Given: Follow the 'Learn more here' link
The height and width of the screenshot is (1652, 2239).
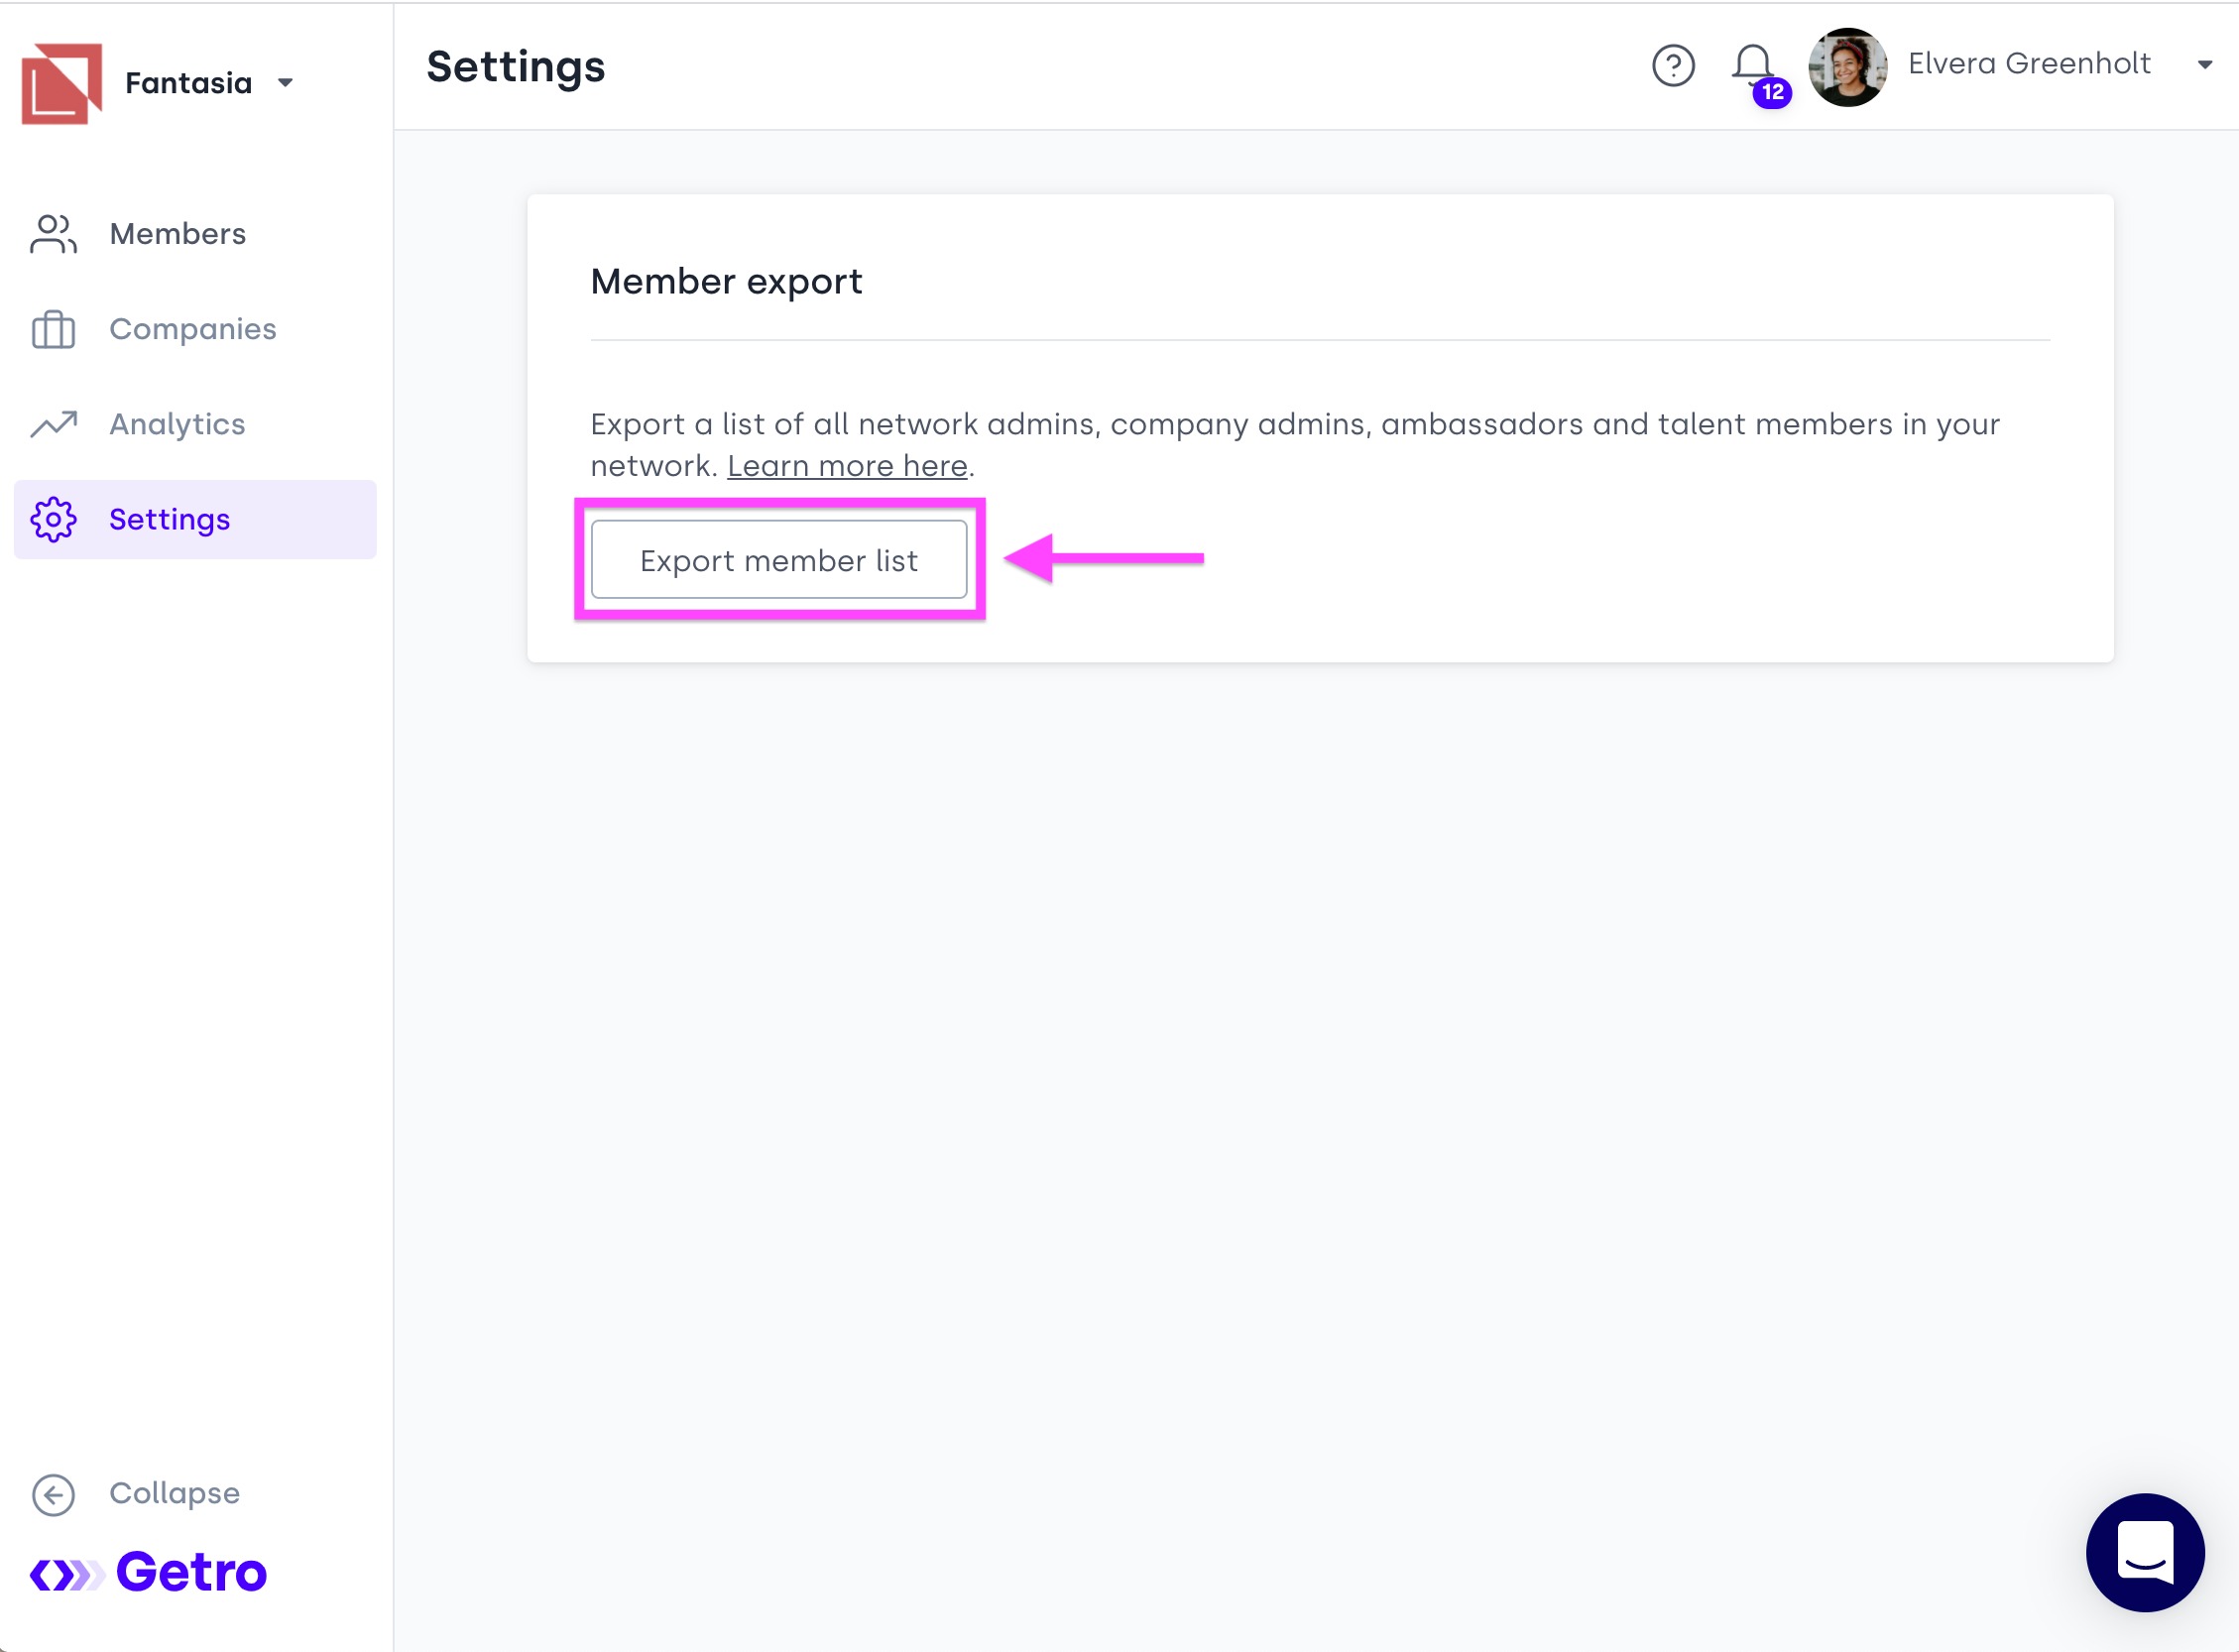Looking at the screenshot, I should (x=846, y=466).
